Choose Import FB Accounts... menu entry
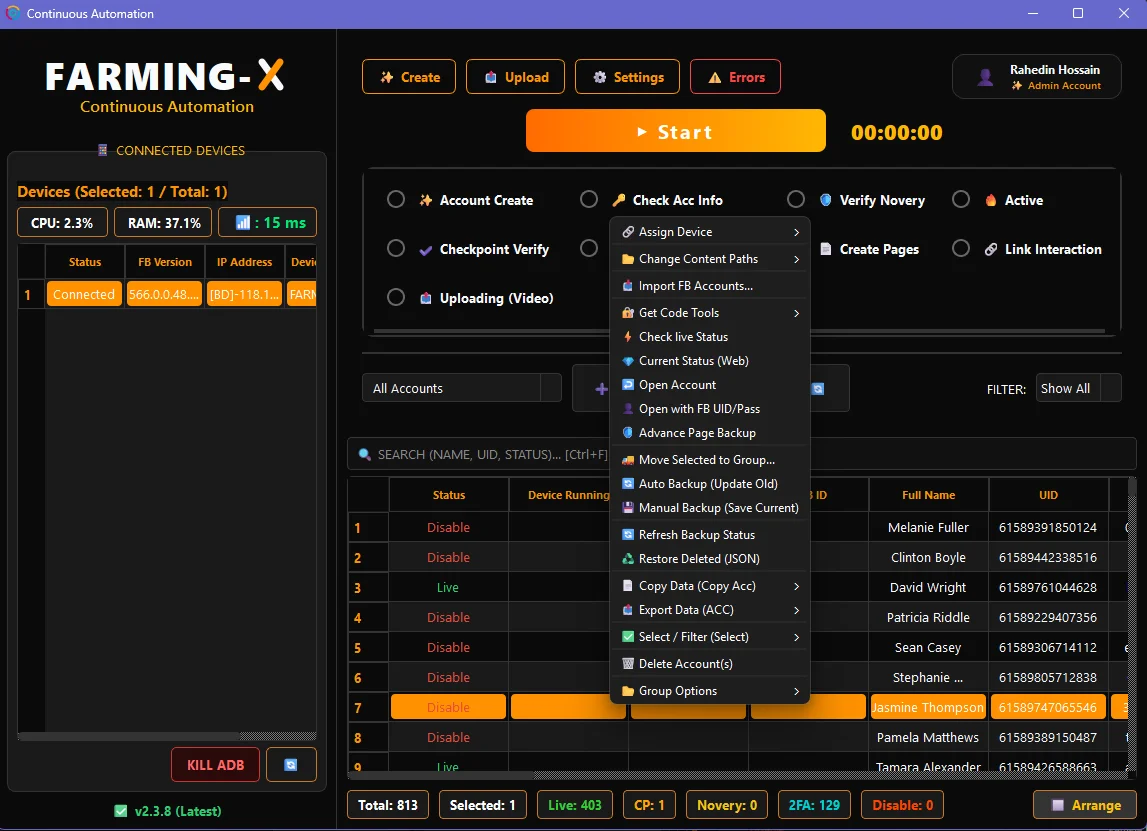This screenshot has height=831, width=1147. pyautogui.click(x=710, y=286)
